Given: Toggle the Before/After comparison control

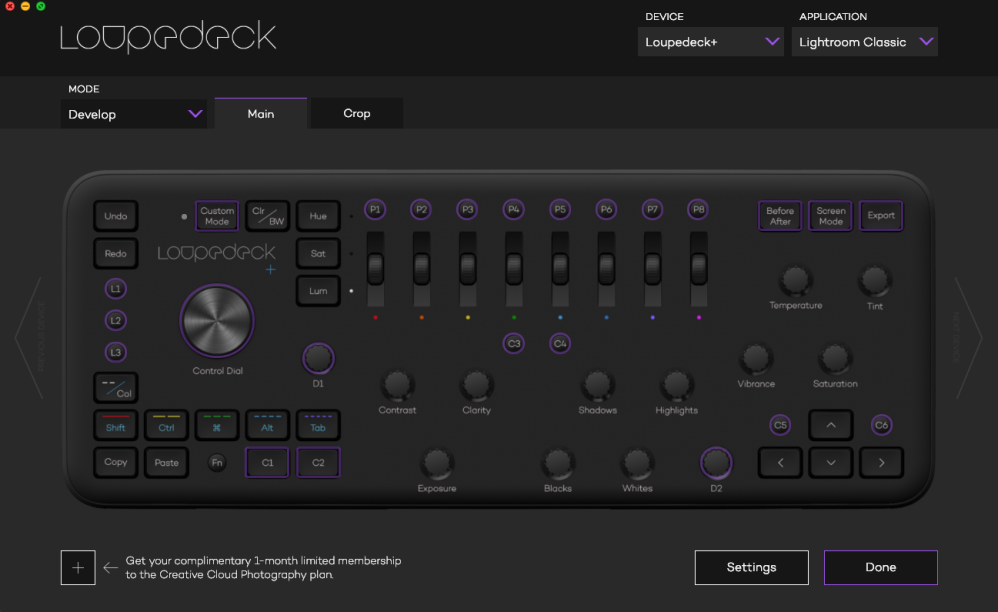Looking at the screenshot, I should tap(780, 215).
